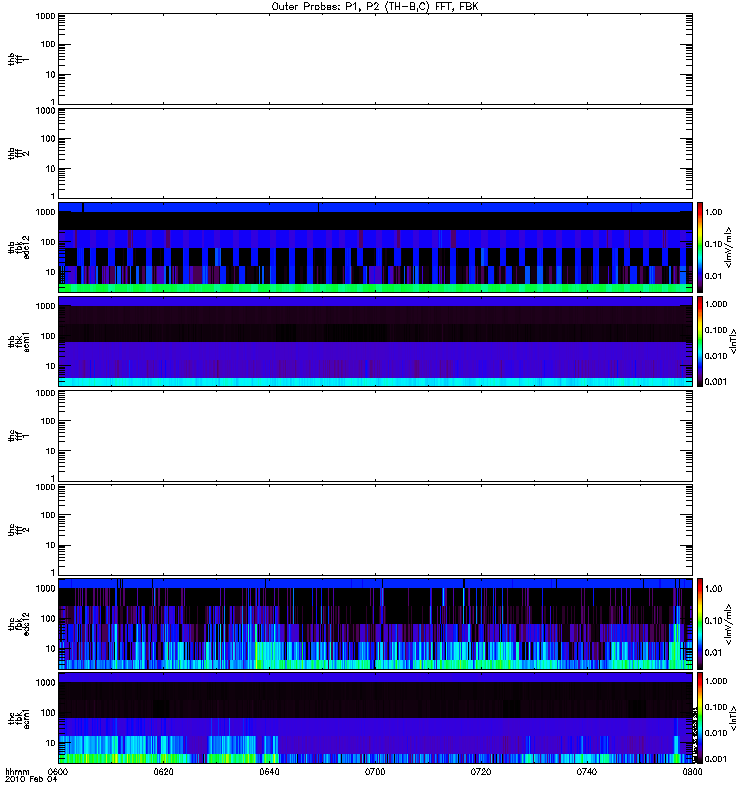Click the thc fbk edc12 color bar
The width and height of the screenshot is (750, 800).
coord(699,623)
